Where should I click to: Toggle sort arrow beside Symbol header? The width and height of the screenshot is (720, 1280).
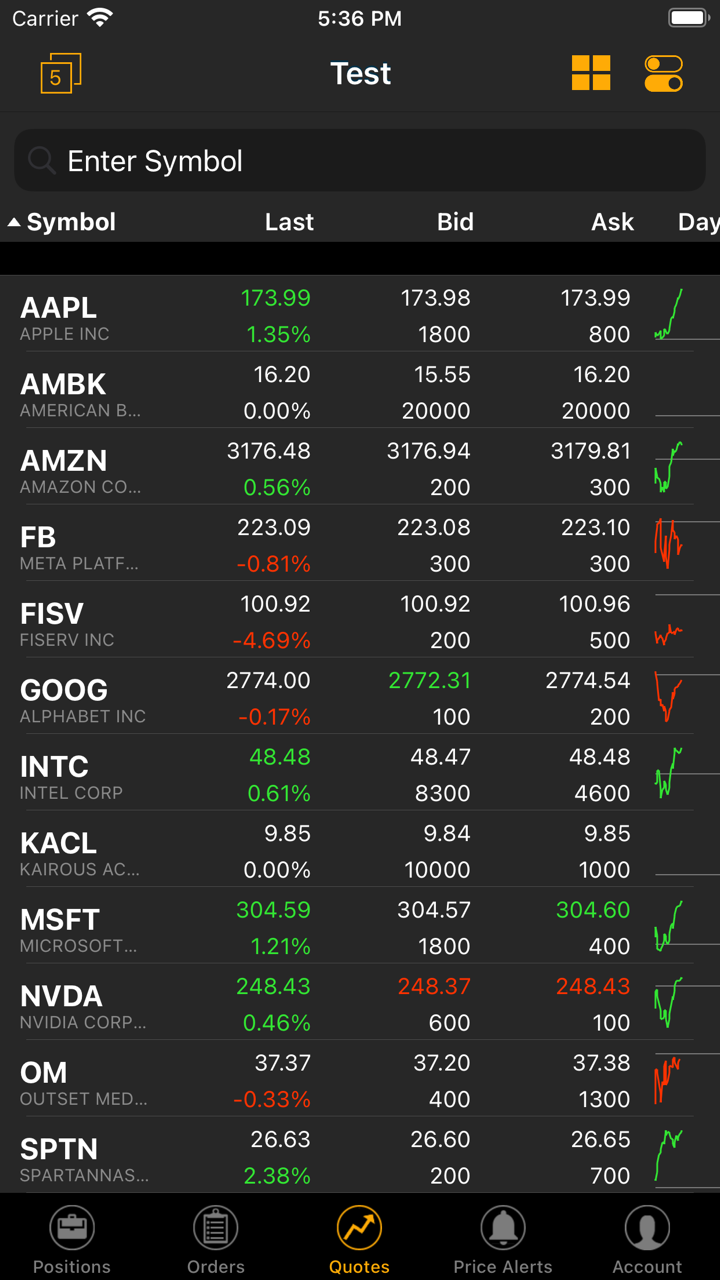(x=14, y=222)
